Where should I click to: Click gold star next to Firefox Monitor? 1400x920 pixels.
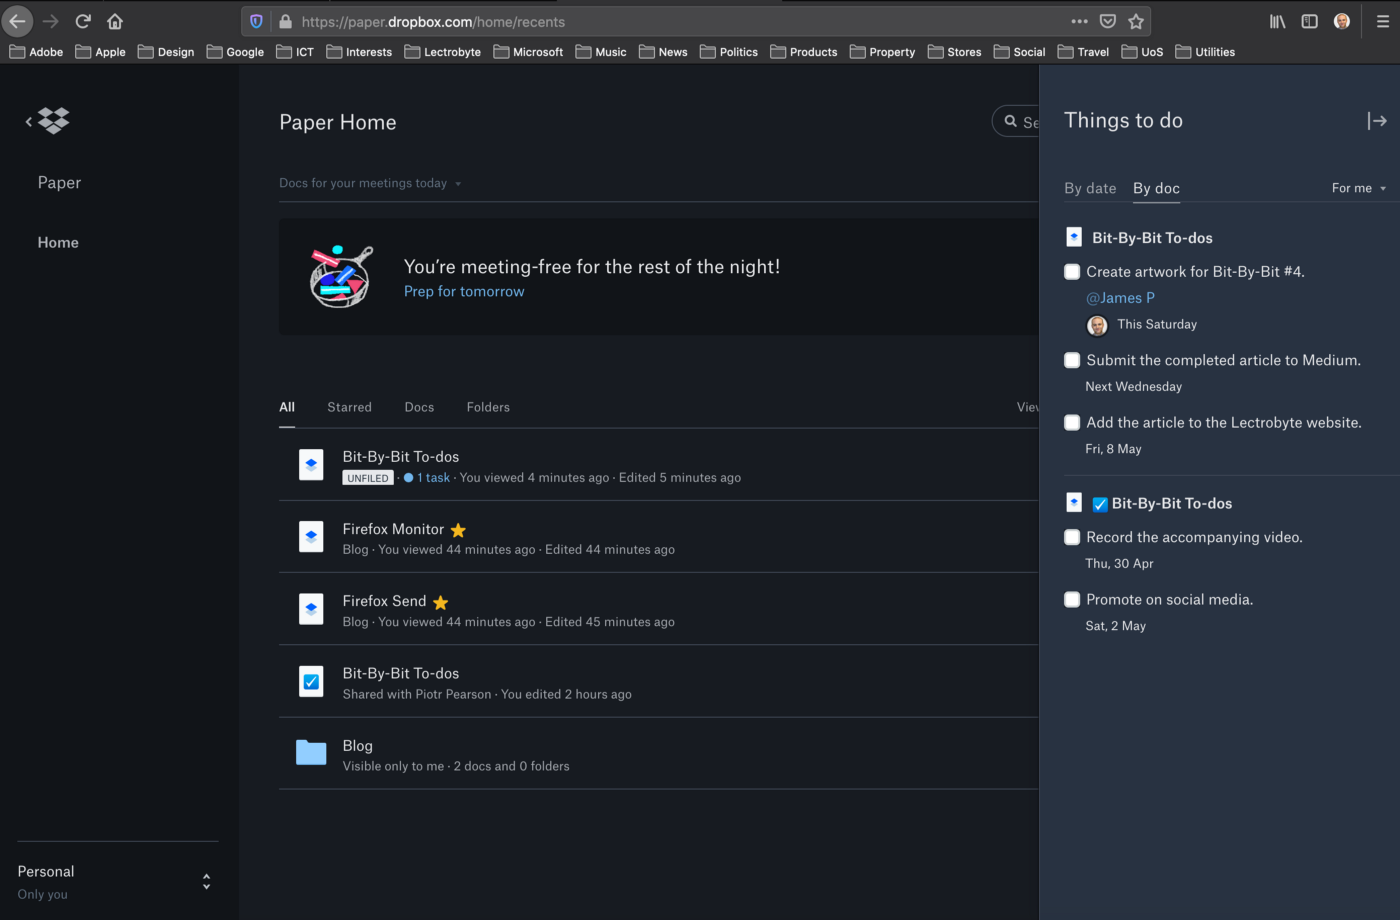(x=458, y=530)
